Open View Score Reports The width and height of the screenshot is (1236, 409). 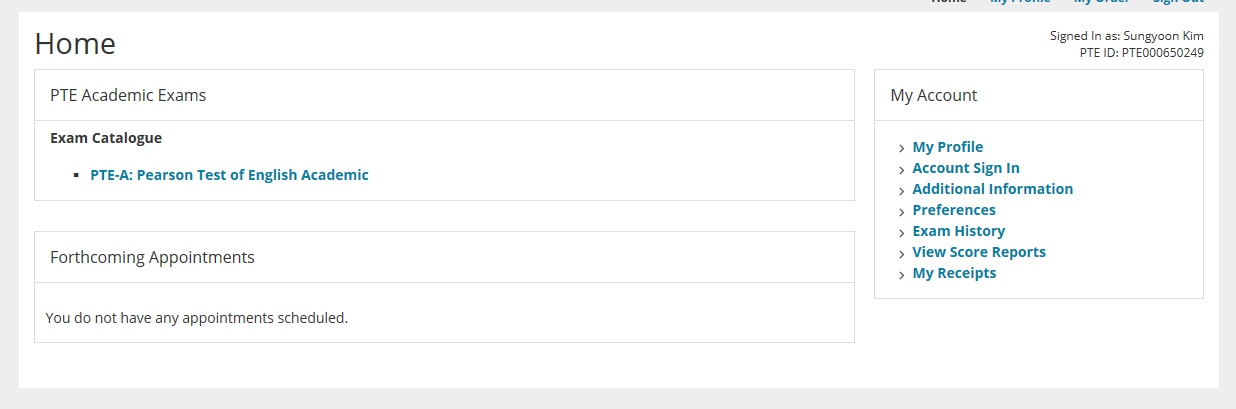[x=978, y=252]
